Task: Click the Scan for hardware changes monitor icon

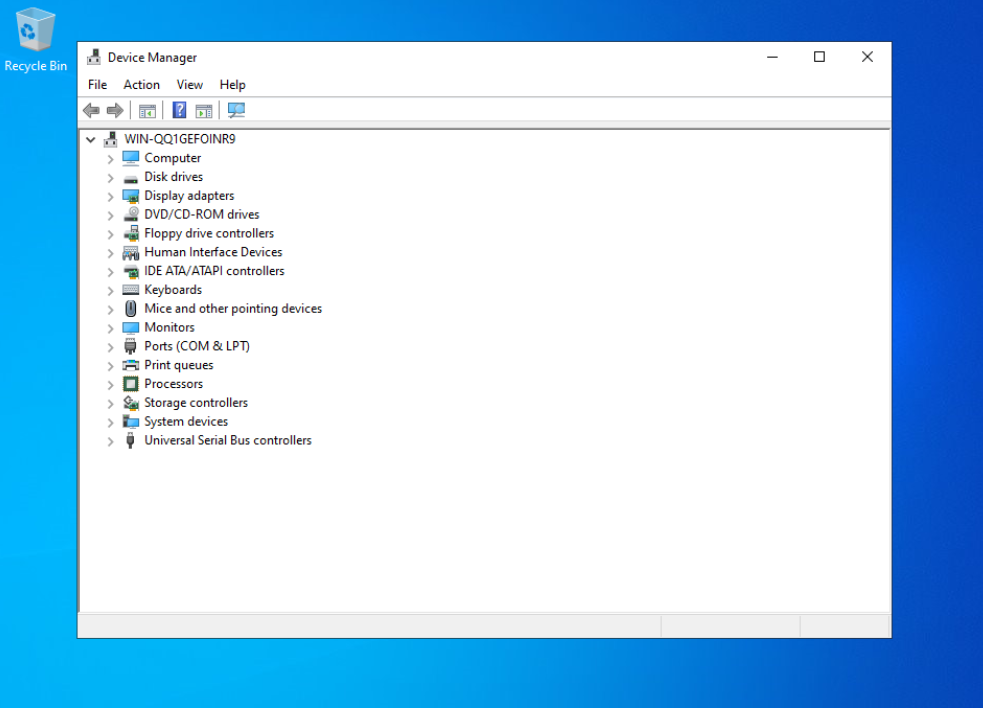Action: click(x=236, y=110)
